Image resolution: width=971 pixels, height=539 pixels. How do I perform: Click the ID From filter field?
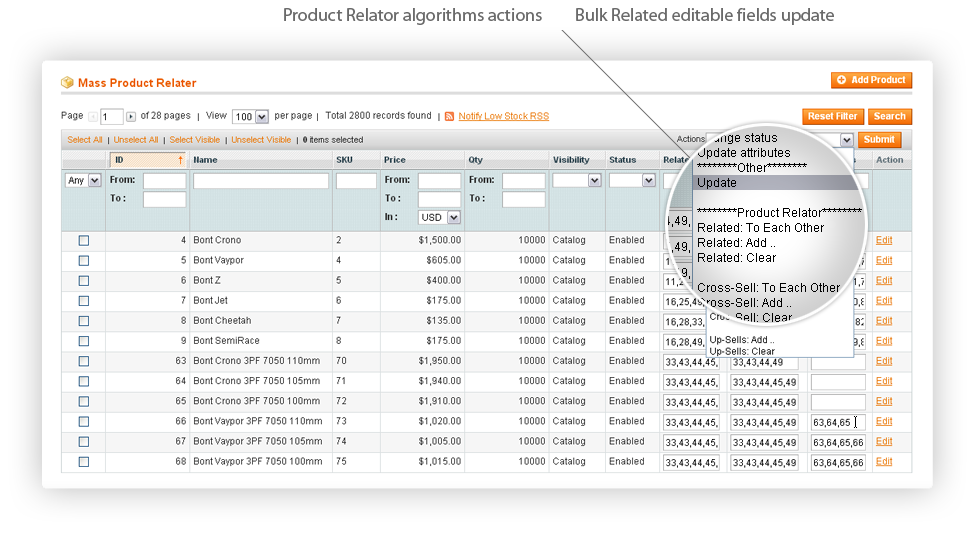click(x=165, y=180)
